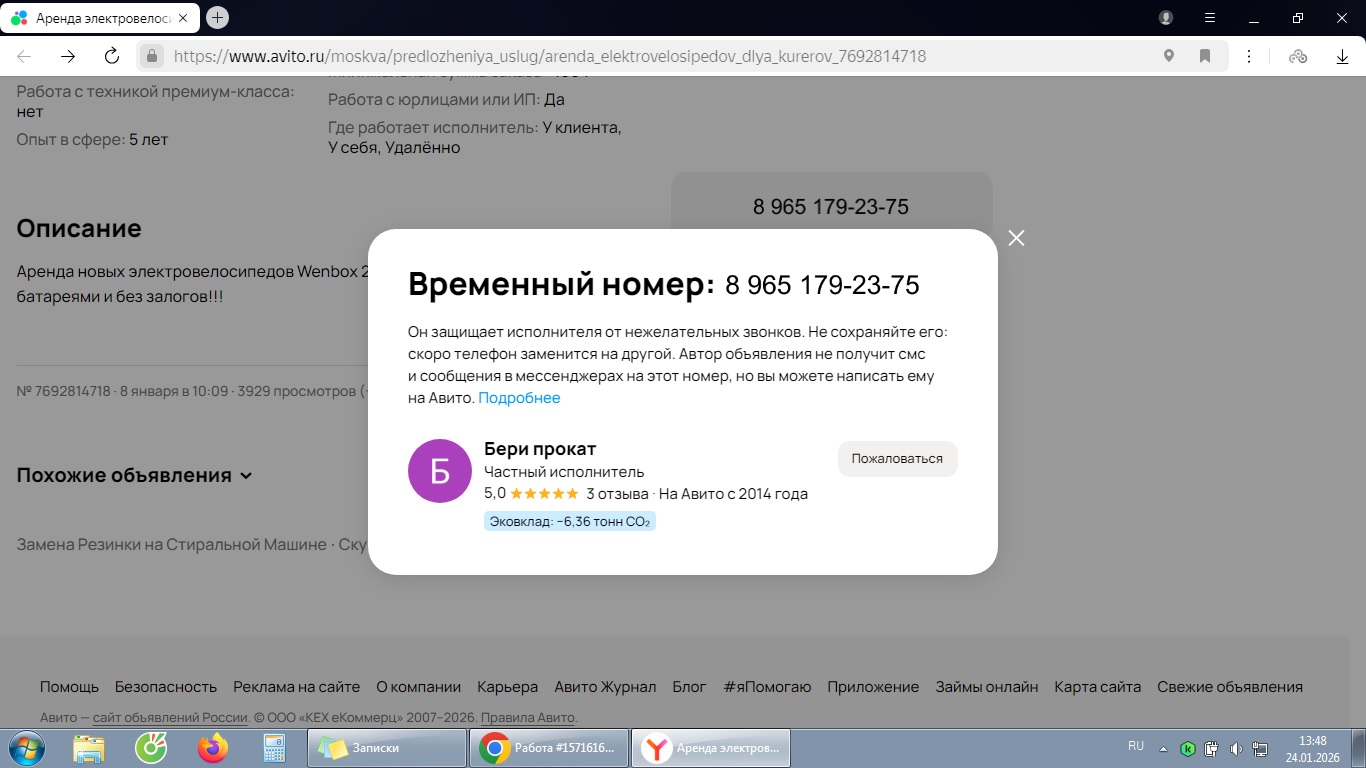Show hidden system tray icons
The height and width of the screenshot is (768, 1366).
(x=1163, y=748)
